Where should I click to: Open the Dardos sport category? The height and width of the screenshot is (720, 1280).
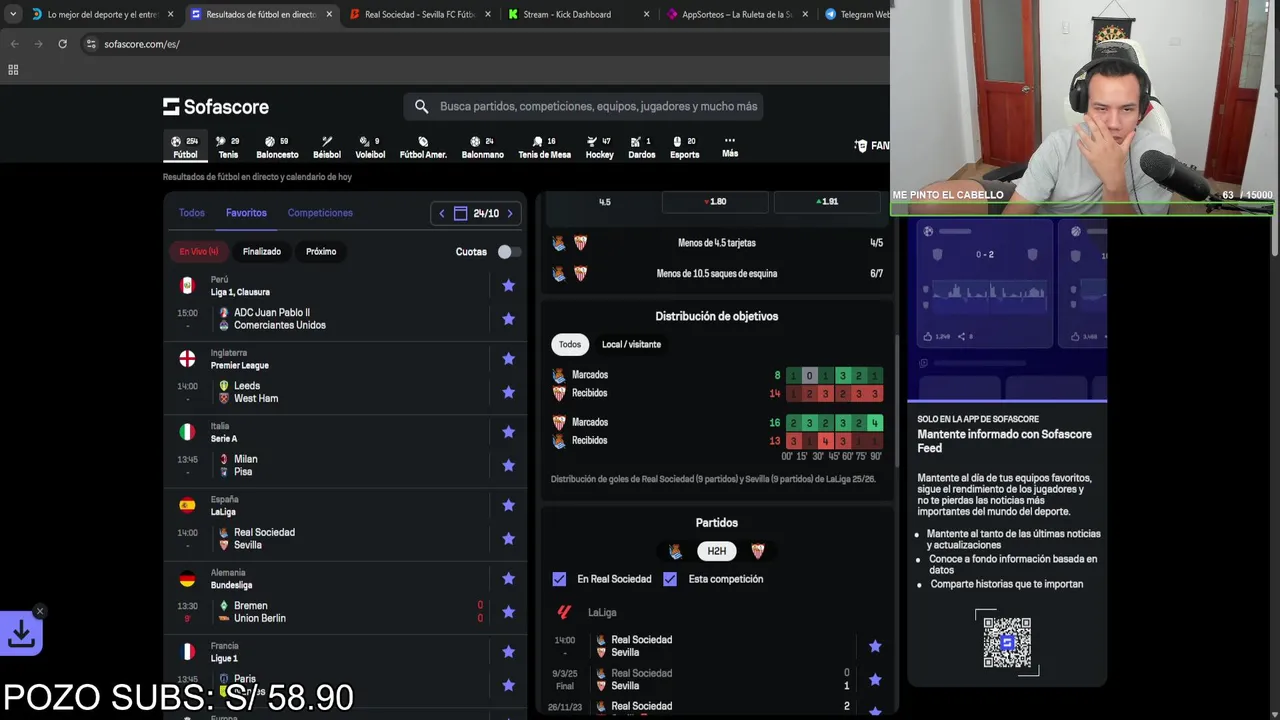[641, 147]
